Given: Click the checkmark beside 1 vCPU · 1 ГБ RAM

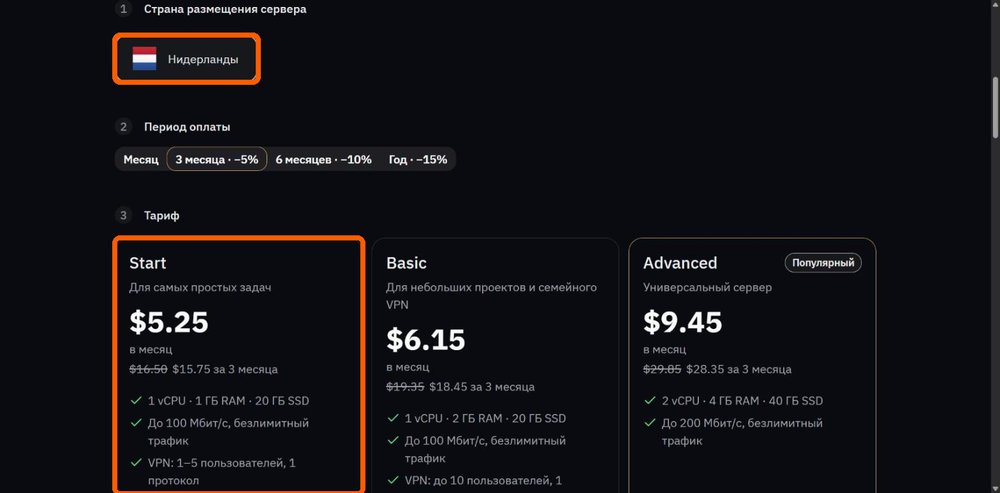Looking at the screenshot, I should [x=136, y=401].
